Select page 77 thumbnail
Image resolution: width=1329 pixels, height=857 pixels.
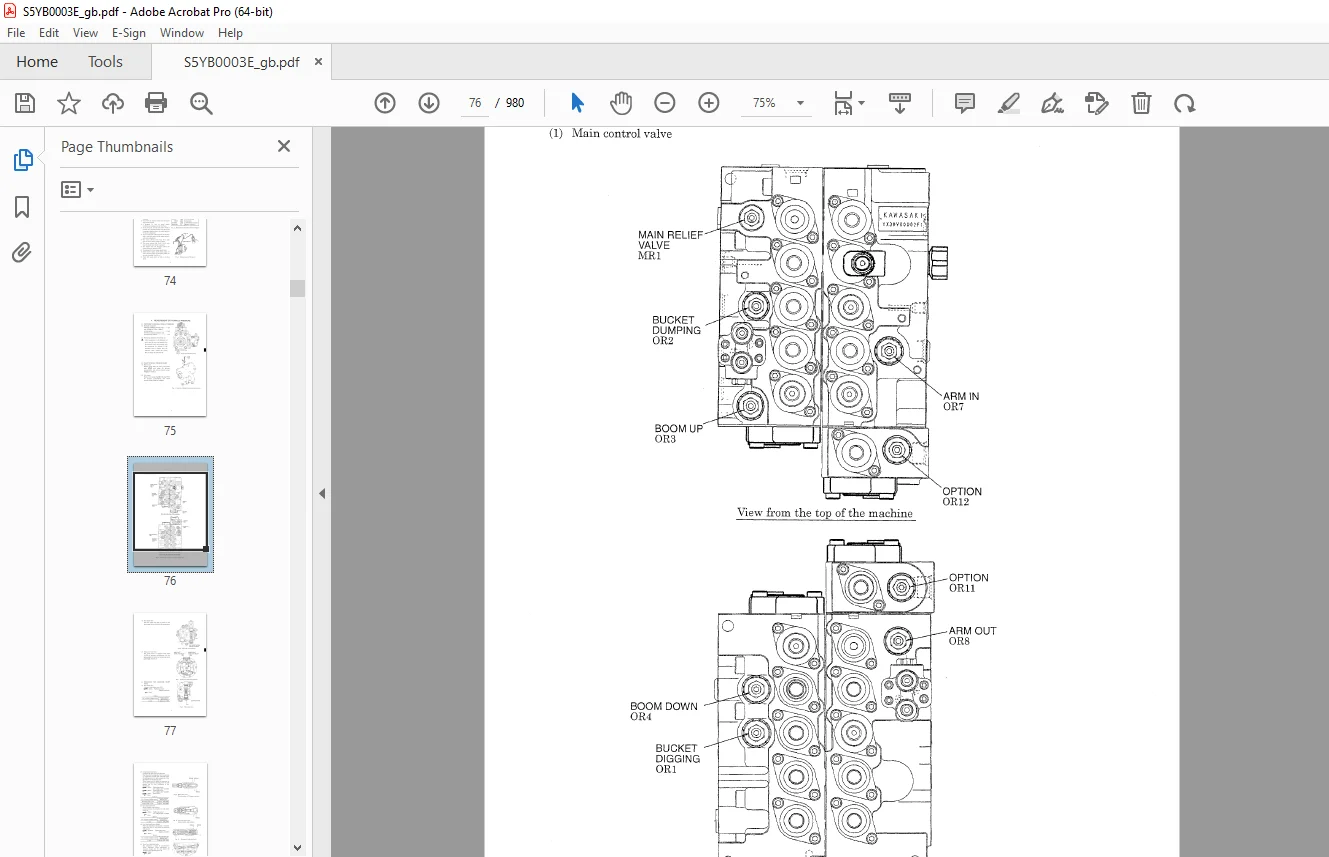(170, 665)
